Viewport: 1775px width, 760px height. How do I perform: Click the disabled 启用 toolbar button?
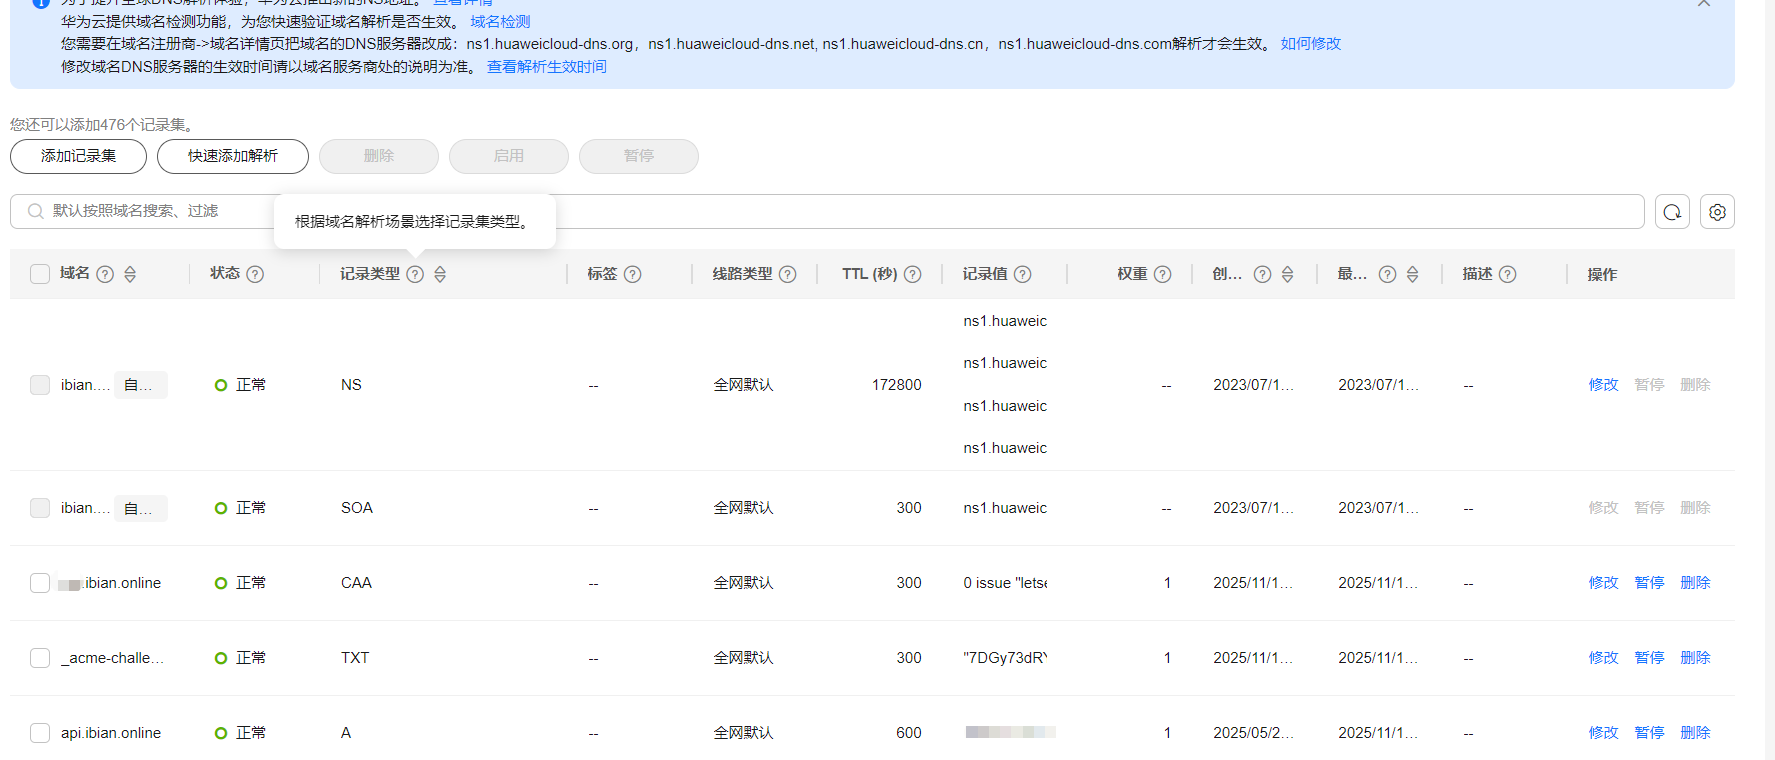[509, 156]
